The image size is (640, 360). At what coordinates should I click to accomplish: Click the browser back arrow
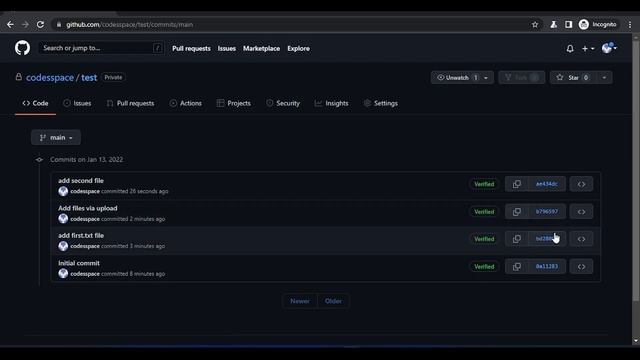(10, 24)
